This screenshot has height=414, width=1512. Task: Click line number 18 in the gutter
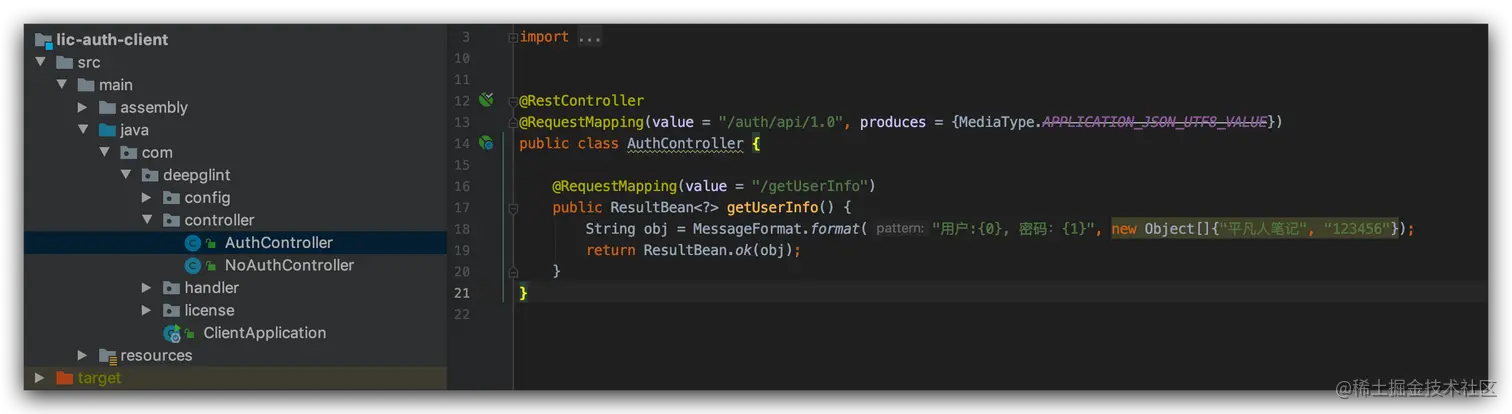pos(461,229)
